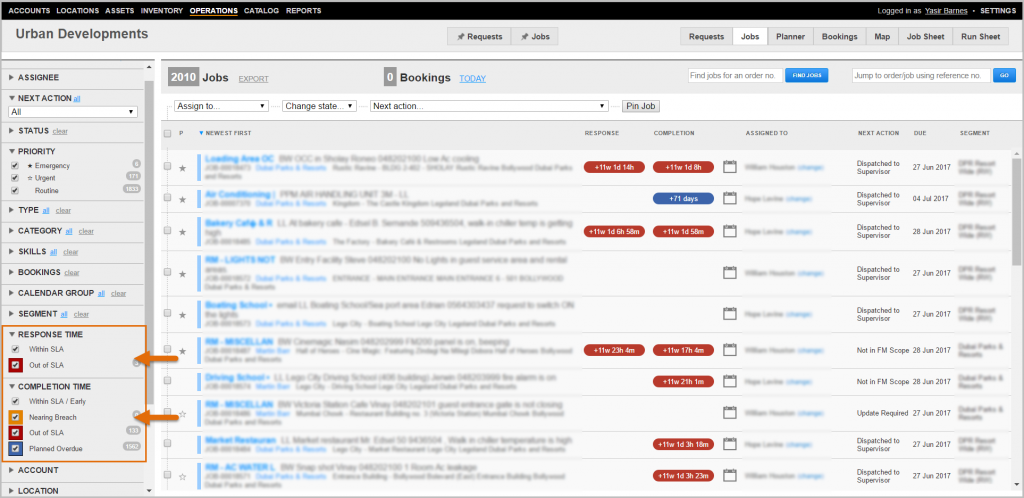1024x498 pixels.
Task: Click the pinned Requests button with pin icon
Action: tap(479, 37)
